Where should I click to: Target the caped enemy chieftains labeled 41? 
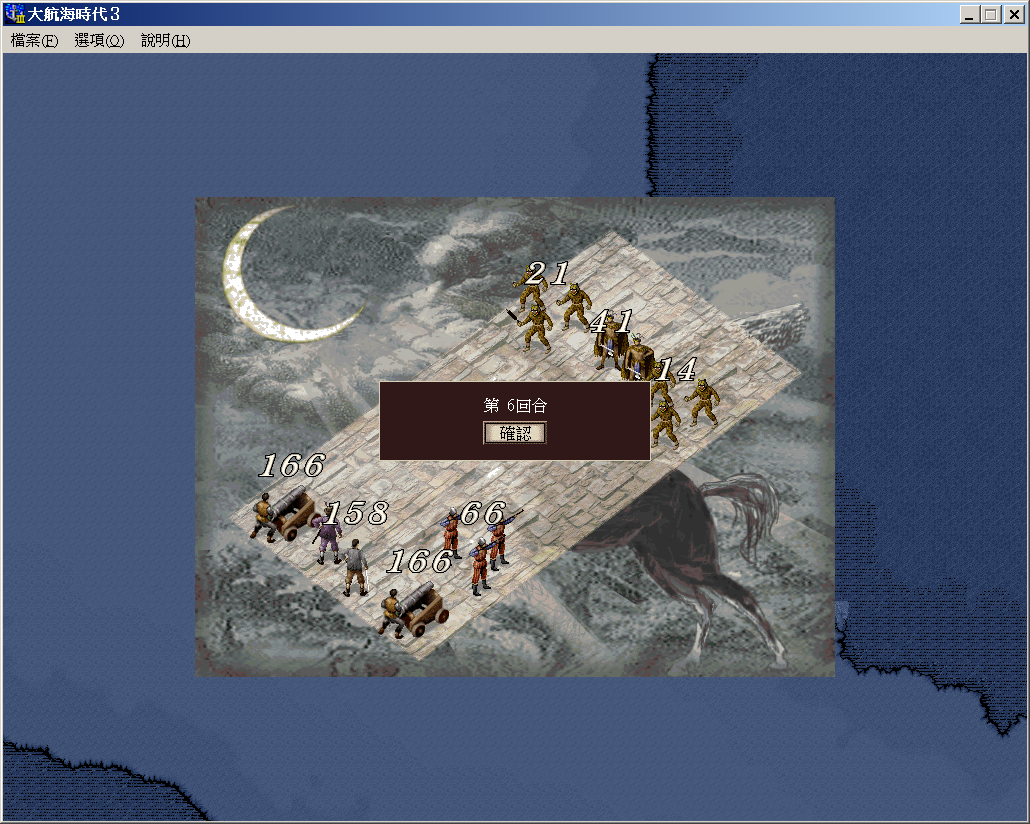pyautogui.click(x=622, y=355)
